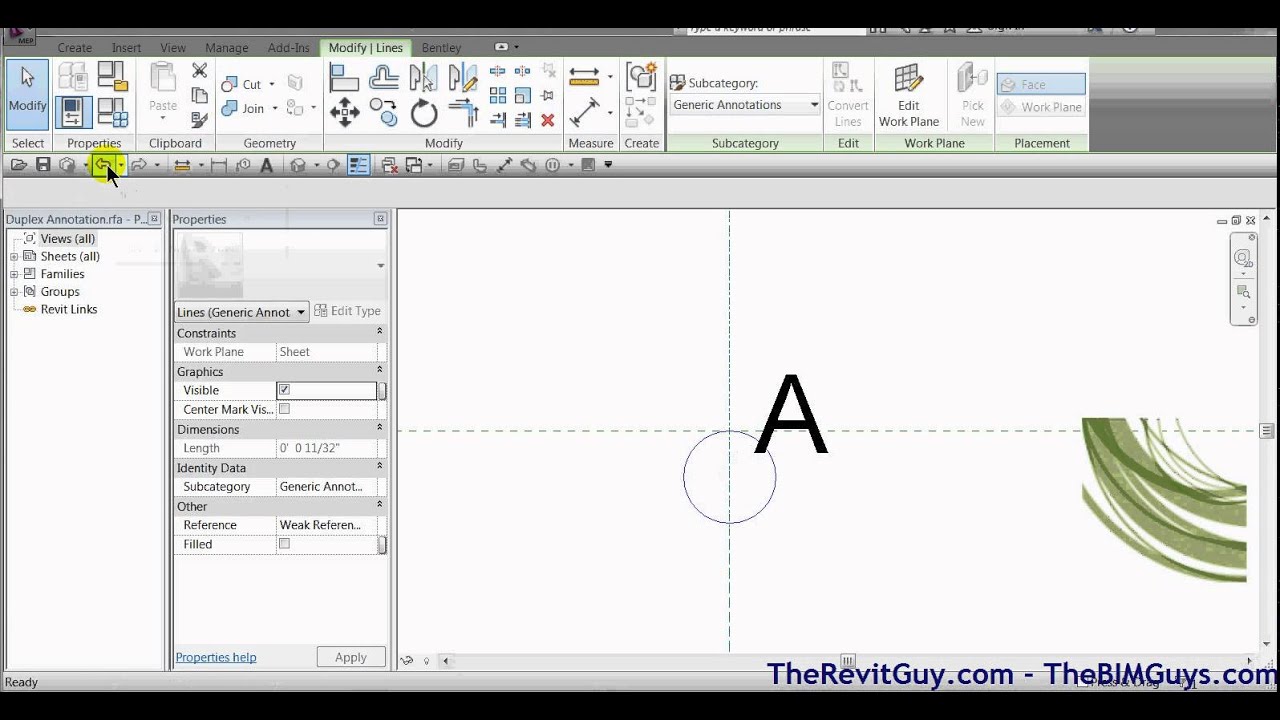Click the Apply button in Properties
This screenshot has height=720, width=1280.
[x=350, y=657]
